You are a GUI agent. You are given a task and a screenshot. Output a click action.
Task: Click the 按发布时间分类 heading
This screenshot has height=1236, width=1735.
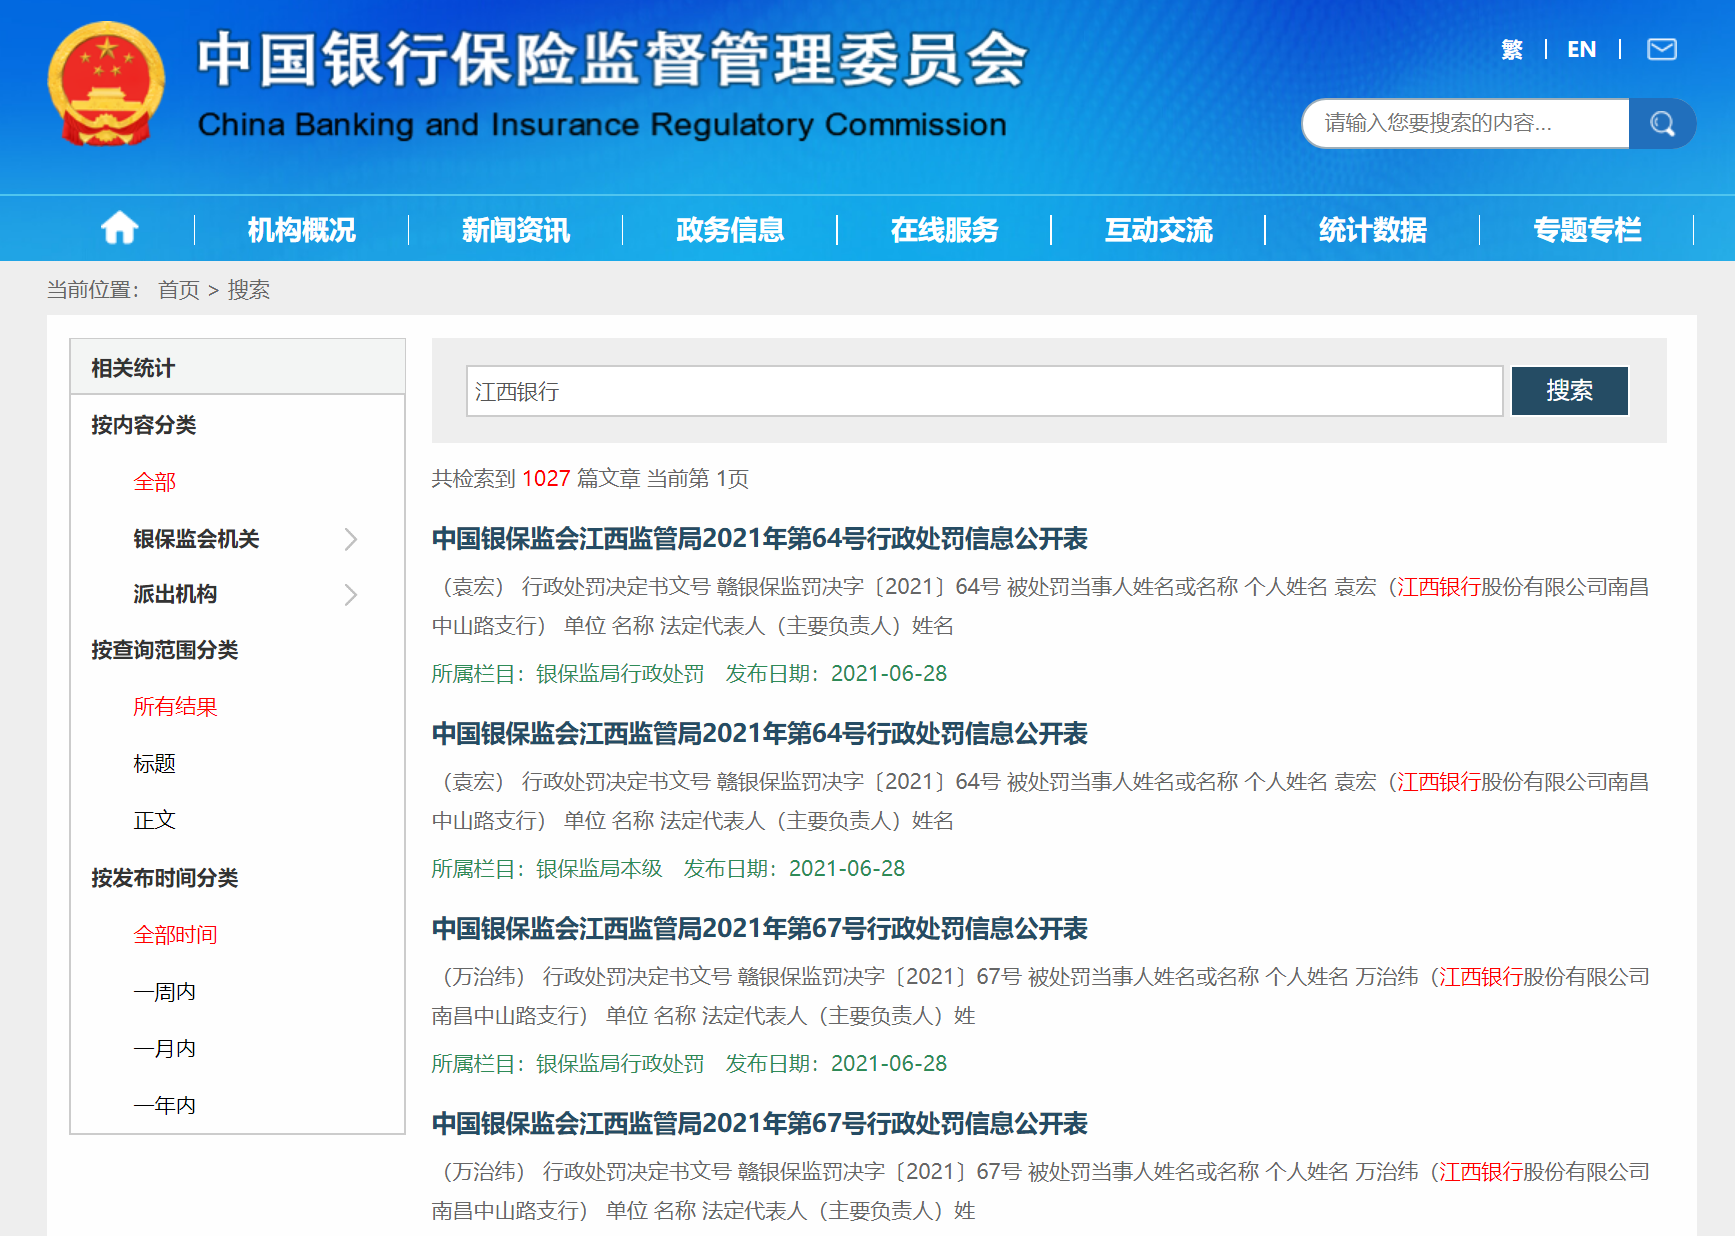[x=164, y=878]
